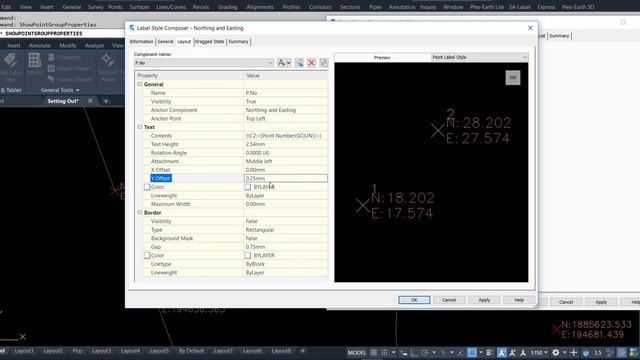Tick the Text Color property checkbox
The width and height of the screenshot is (640, 360).
(x=147, y=187)
